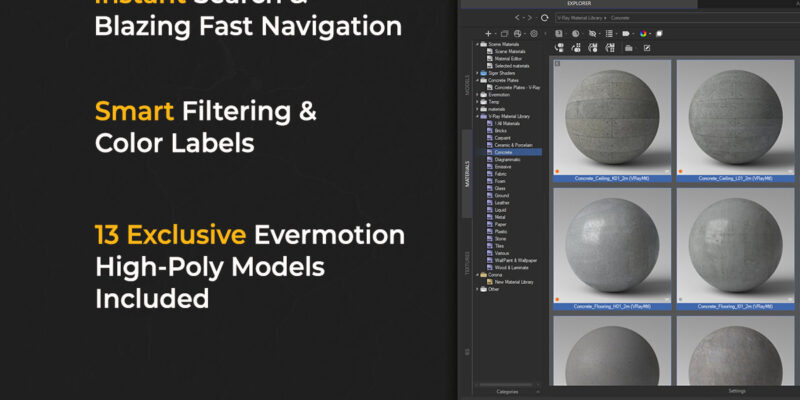This screenshot has width=800, height=400.
Task: Select the Ceramic & Porcelain category
Action: click(x=513, y=145)
